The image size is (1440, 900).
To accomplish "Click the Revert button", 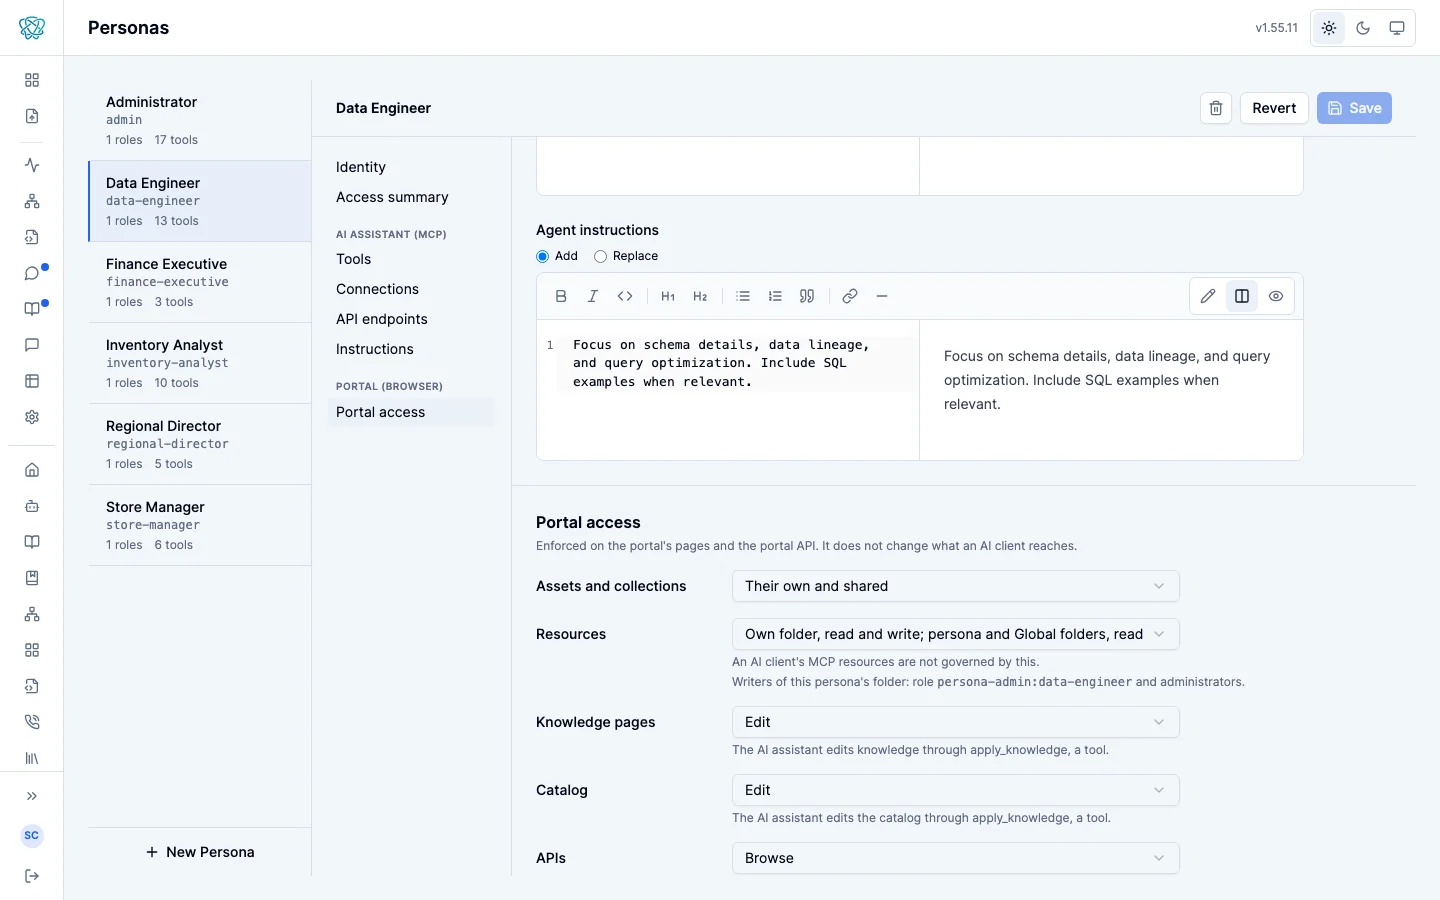I will click(1274, 108).
